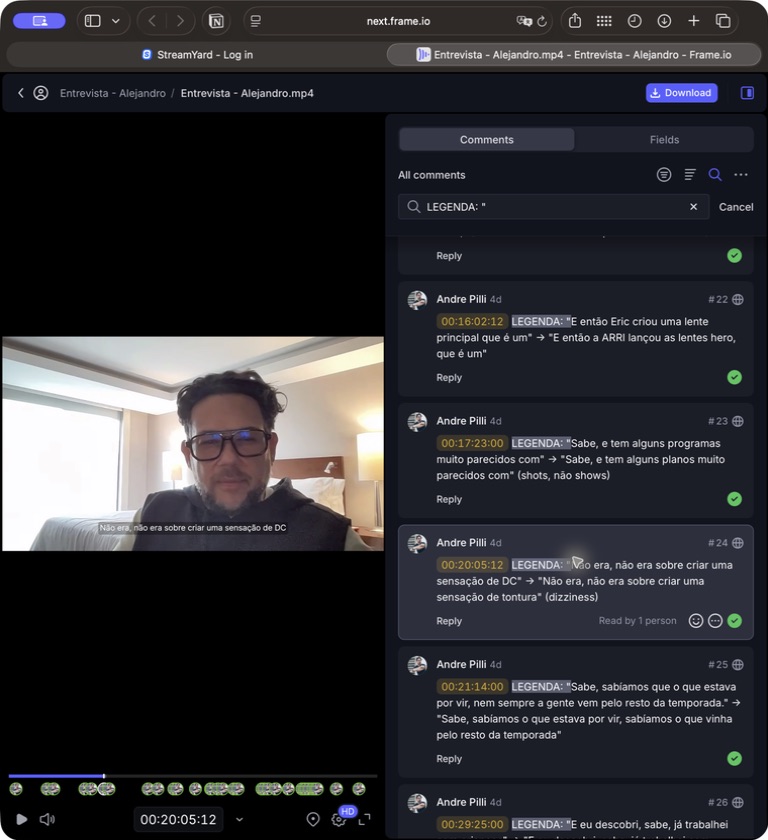Open the comment sort icon
This screenshot has height=840, width=768.
(x=690, y=175)
